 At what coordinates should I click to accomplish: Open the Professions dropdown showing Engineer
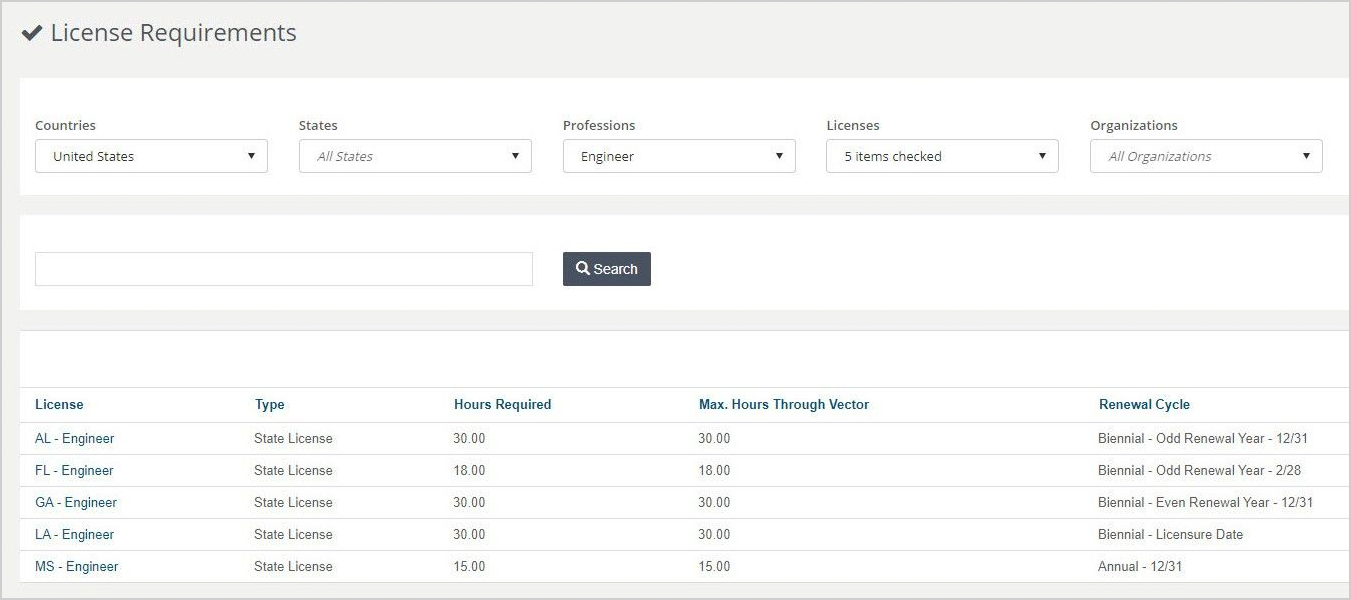click(679, 156)
